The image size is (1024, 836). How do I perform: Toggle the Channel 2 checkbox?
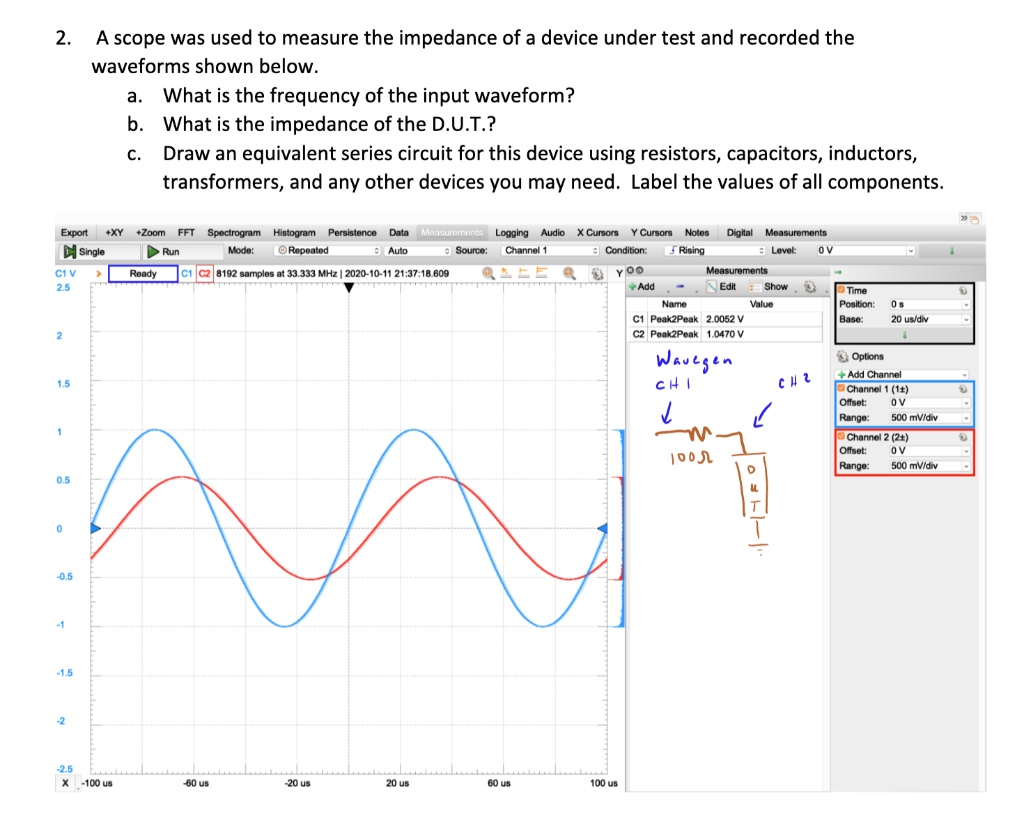coord(840,437)
